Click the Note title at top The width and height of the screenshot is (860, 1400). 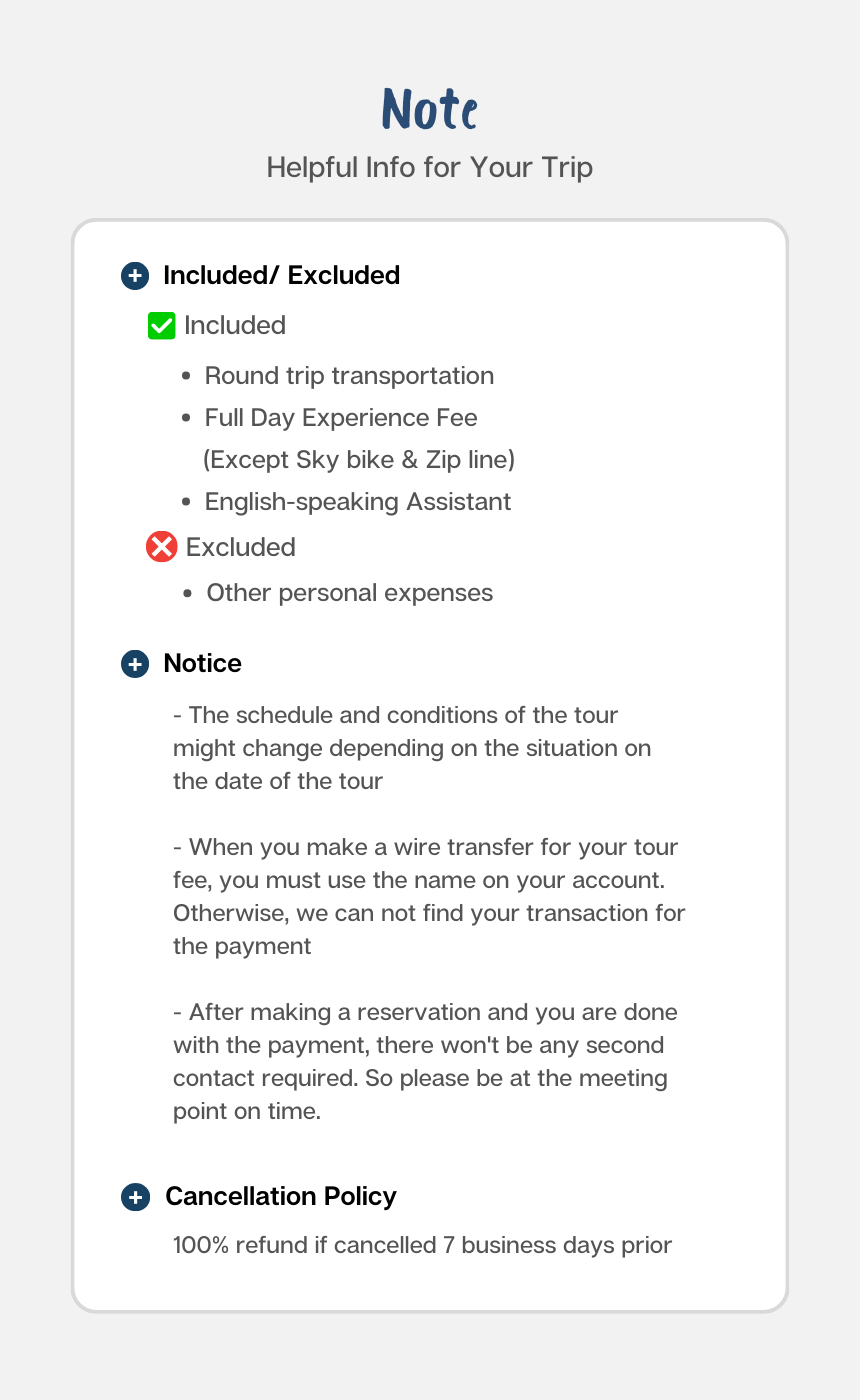430,109
